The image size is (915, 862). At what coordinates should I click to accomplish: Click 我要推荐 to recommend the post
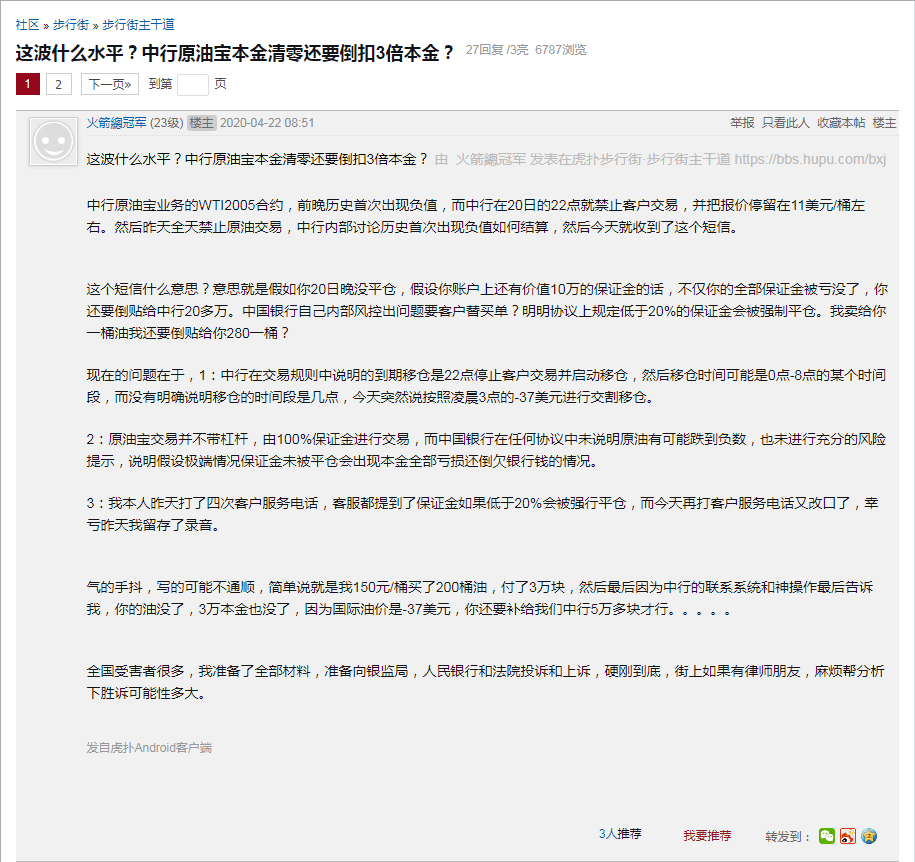[x=707, y=836]
